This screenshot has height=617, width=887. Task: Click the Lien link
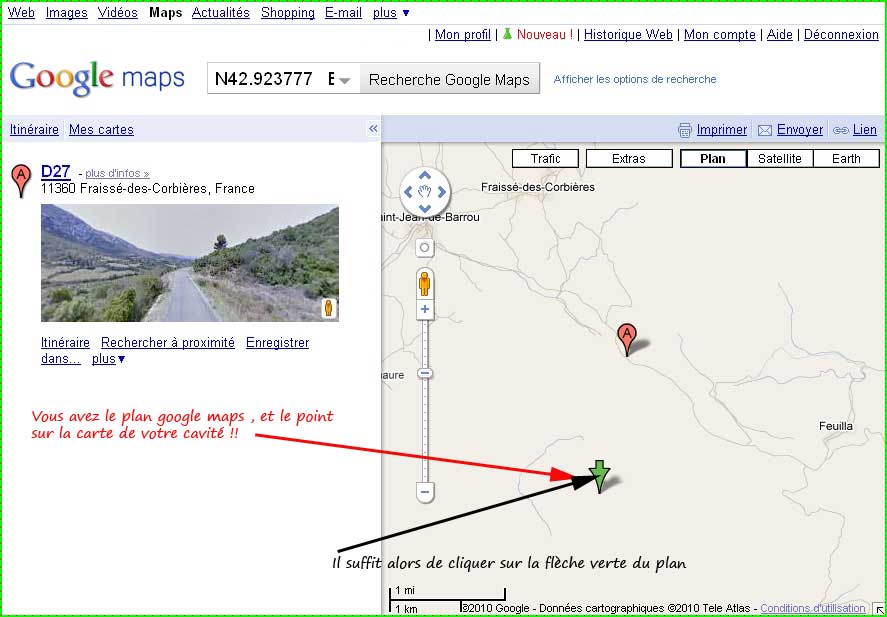click(x=865, y=130)
